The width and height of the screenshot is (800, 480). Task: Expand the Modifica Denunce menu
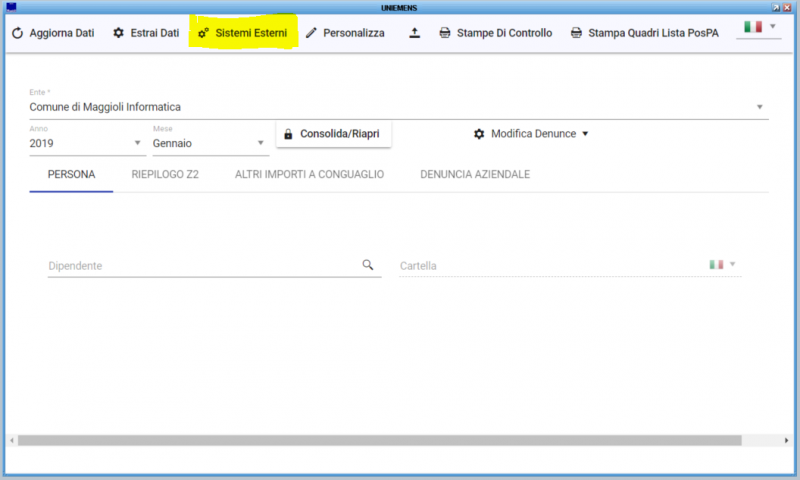531,134
